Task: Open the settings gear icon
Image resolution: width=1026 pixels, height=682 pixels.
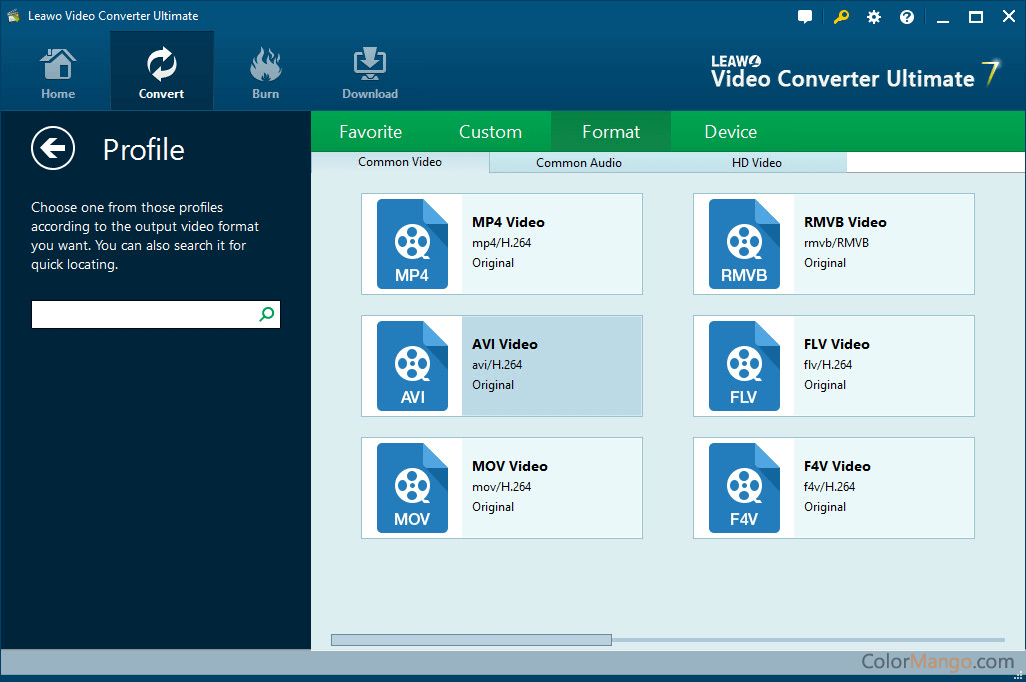Action: 874,17
